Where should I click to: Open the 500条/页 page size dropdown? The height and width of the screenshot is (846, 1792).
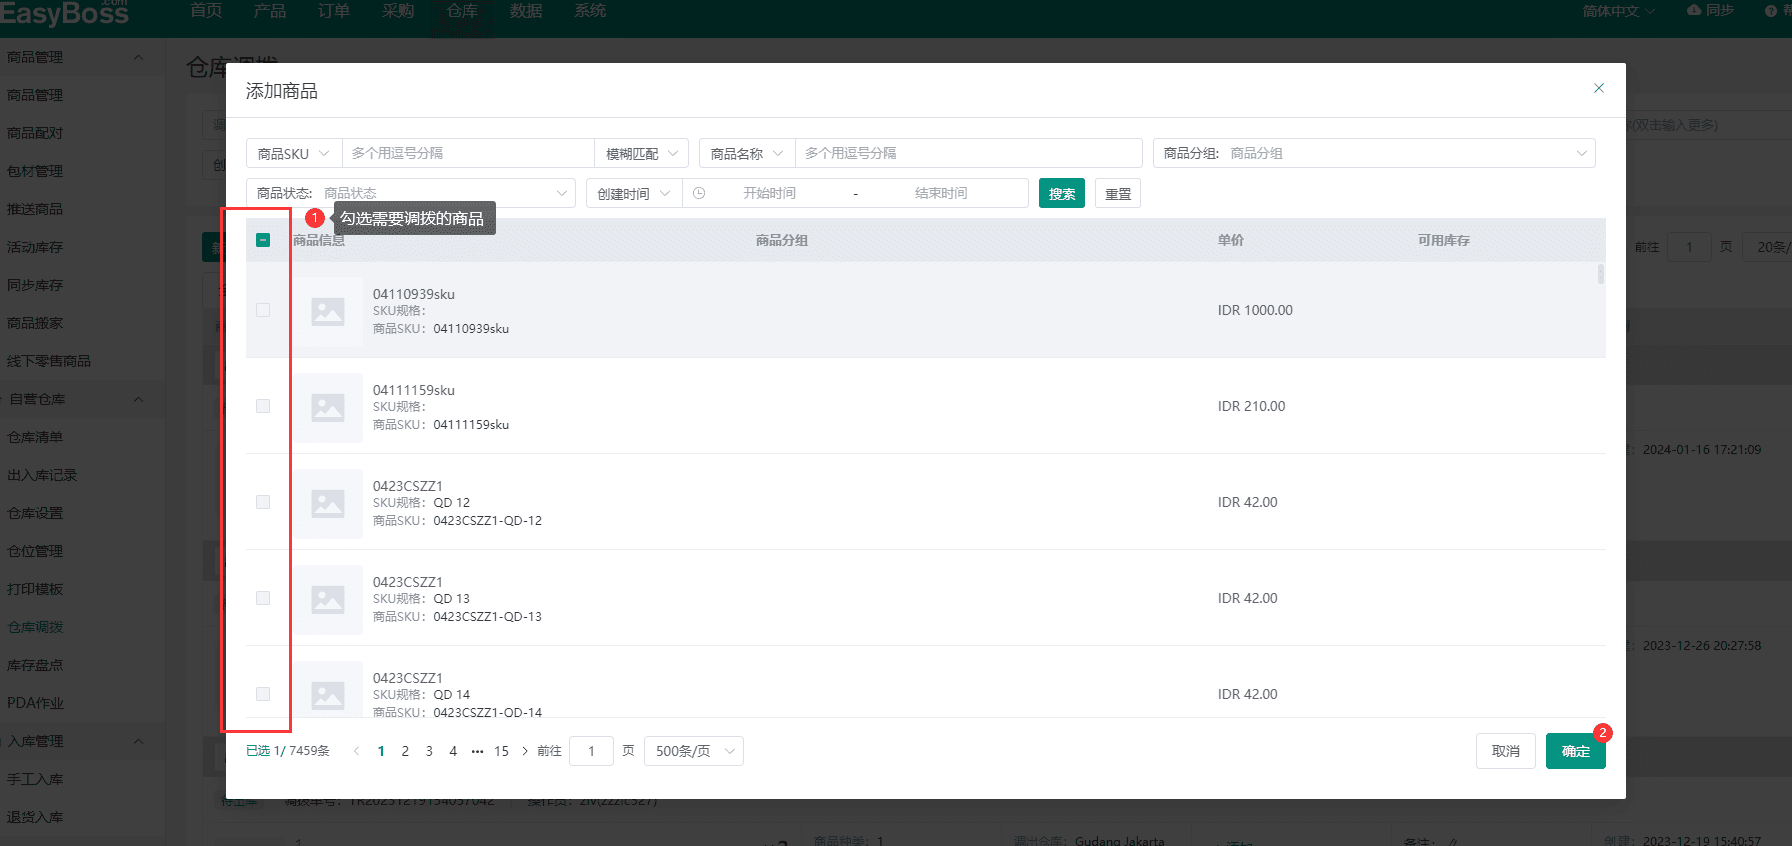(x=694, y=751)
